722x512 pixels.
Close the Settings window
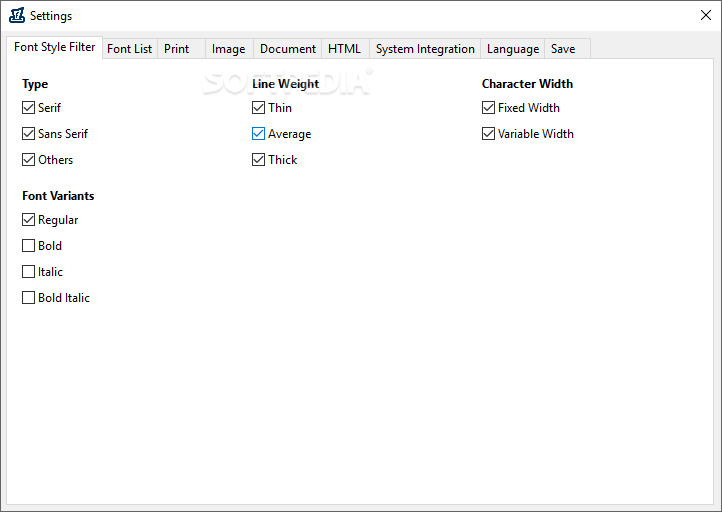(x=705, y=15)
